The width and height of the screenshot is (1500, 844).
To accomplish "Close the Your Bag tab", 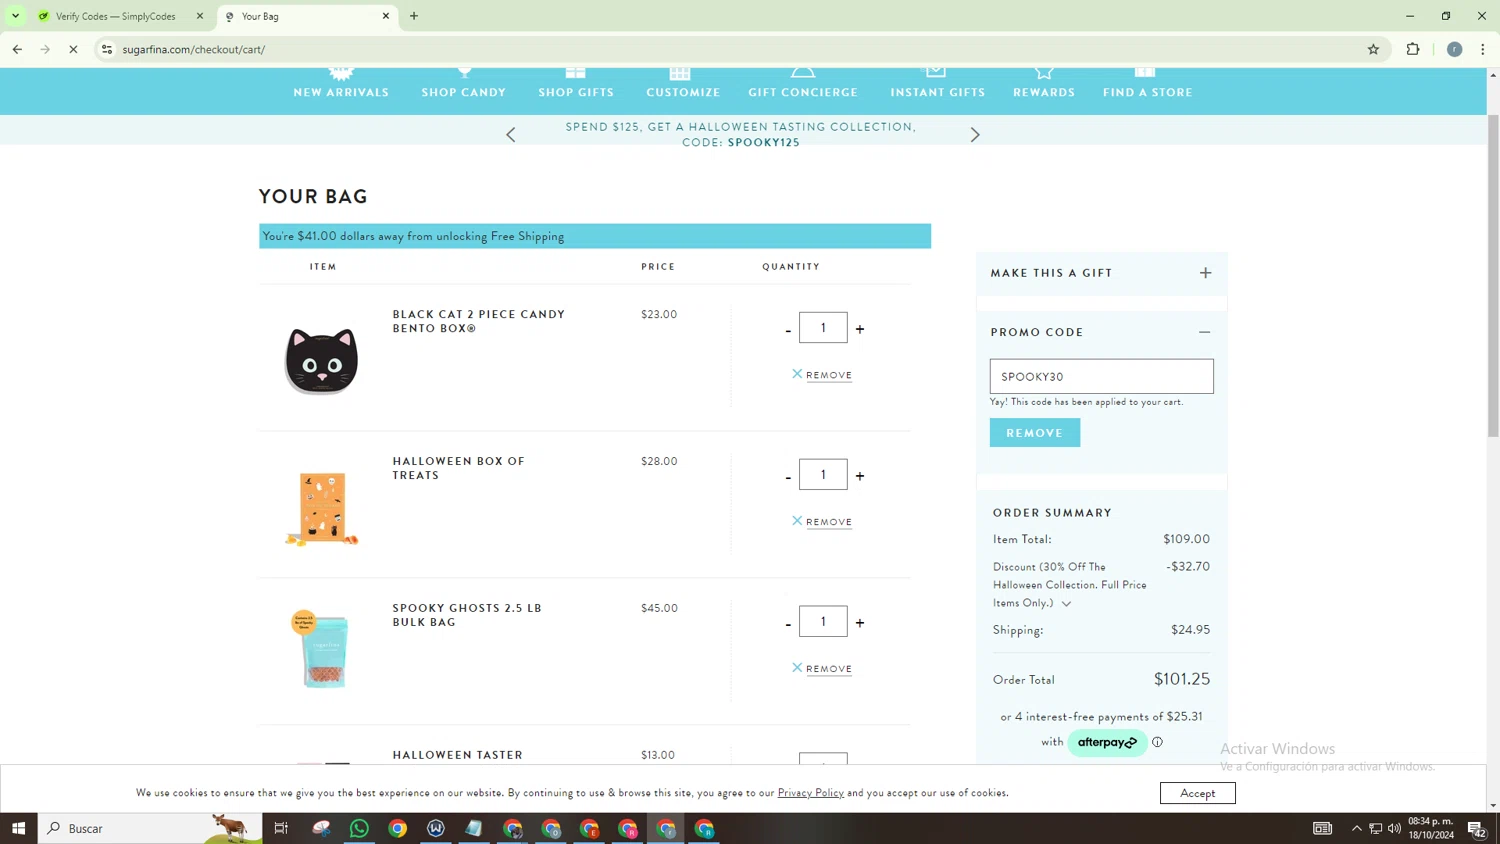I will click(x=386, y=16).
